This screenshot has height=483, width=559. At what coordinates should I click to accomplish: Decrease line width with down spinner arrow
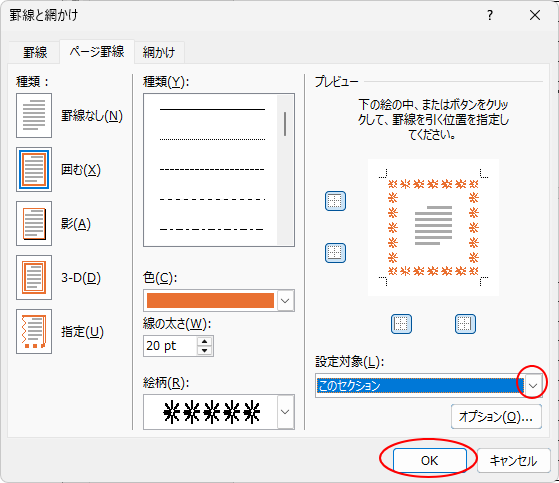[204, 350]
